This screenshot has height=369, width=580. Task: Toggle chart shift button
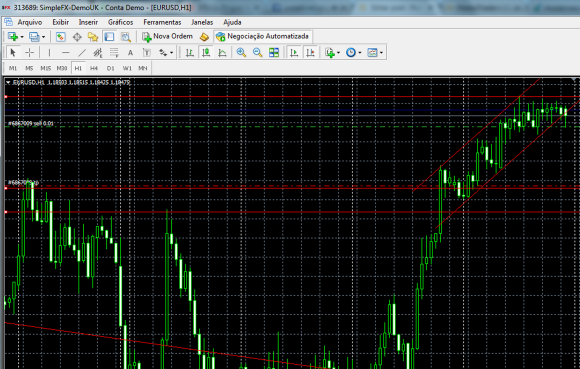[310, 53]
